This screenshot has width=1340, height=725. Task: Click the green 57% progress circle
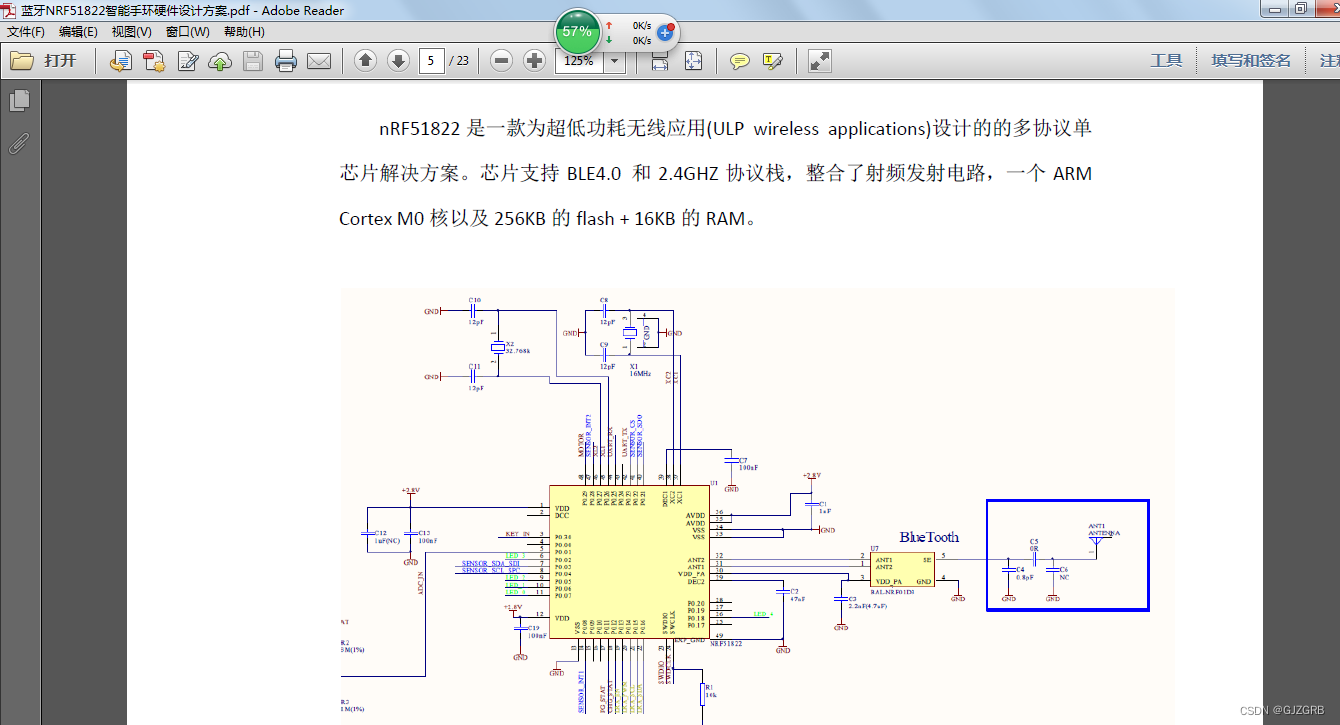[x=576, y=30]
